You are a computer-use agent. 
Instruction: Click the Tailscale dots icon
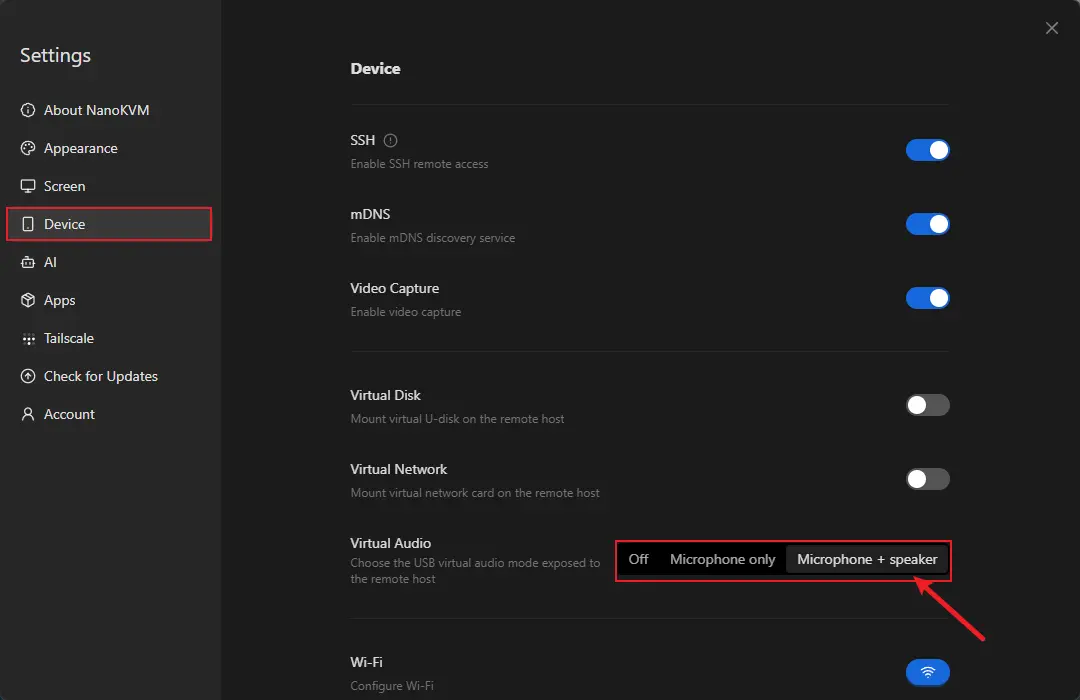point(28,338)
